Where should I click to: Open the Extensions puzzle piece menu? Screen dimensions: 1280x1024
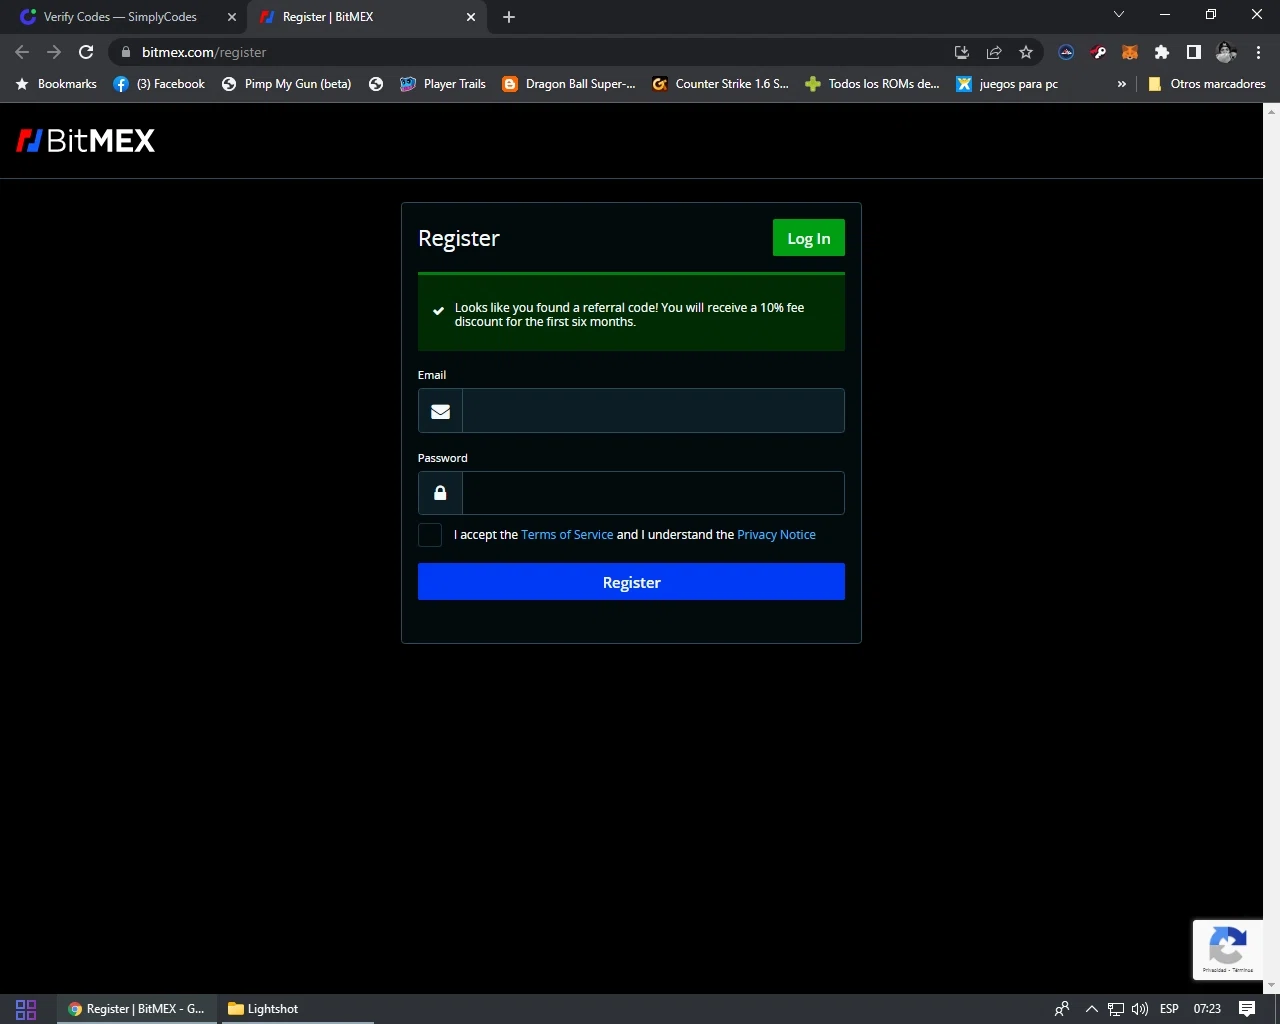pyautogui.click(x=1162, y=52)
